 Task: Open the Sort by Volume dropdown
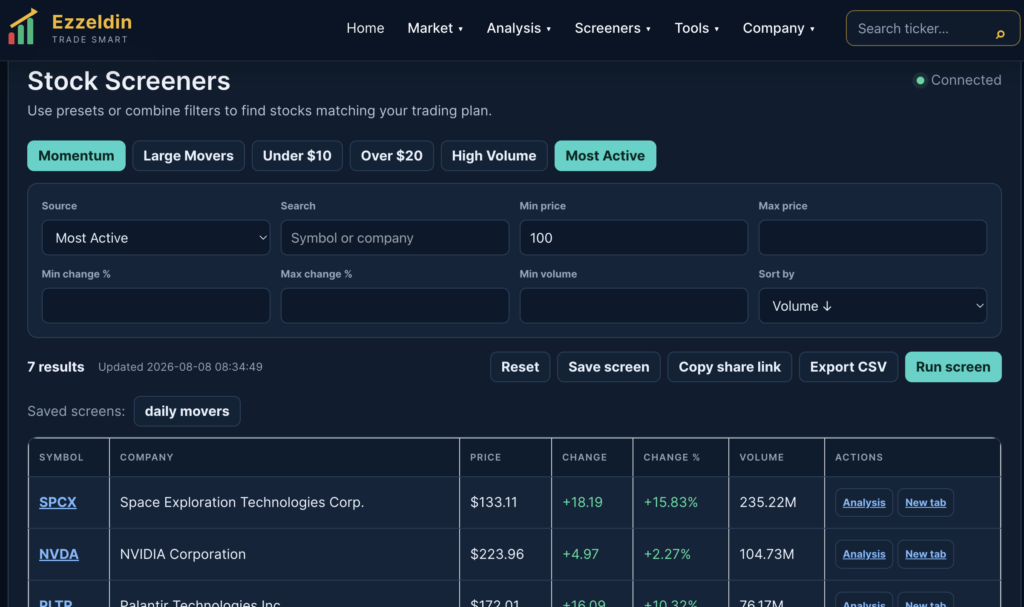point(872,306)
